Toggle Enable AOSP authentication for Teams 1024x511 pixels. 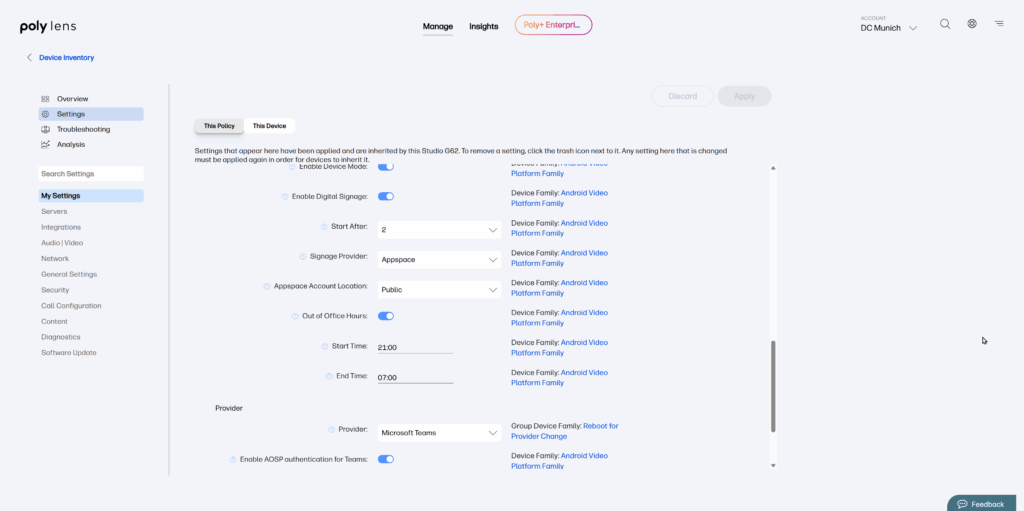point(385,459)
